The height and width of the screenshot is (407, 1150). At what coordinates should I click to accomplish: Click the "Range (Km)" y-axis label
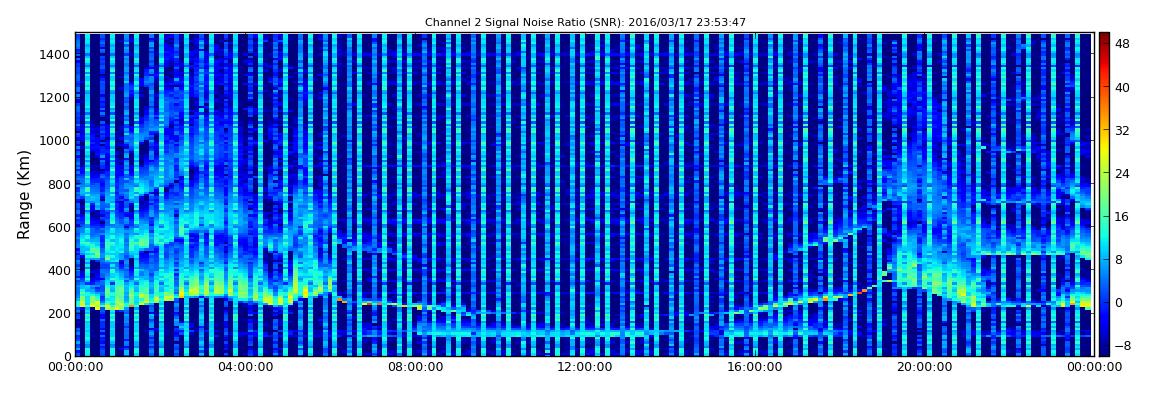tap(24, 194)
